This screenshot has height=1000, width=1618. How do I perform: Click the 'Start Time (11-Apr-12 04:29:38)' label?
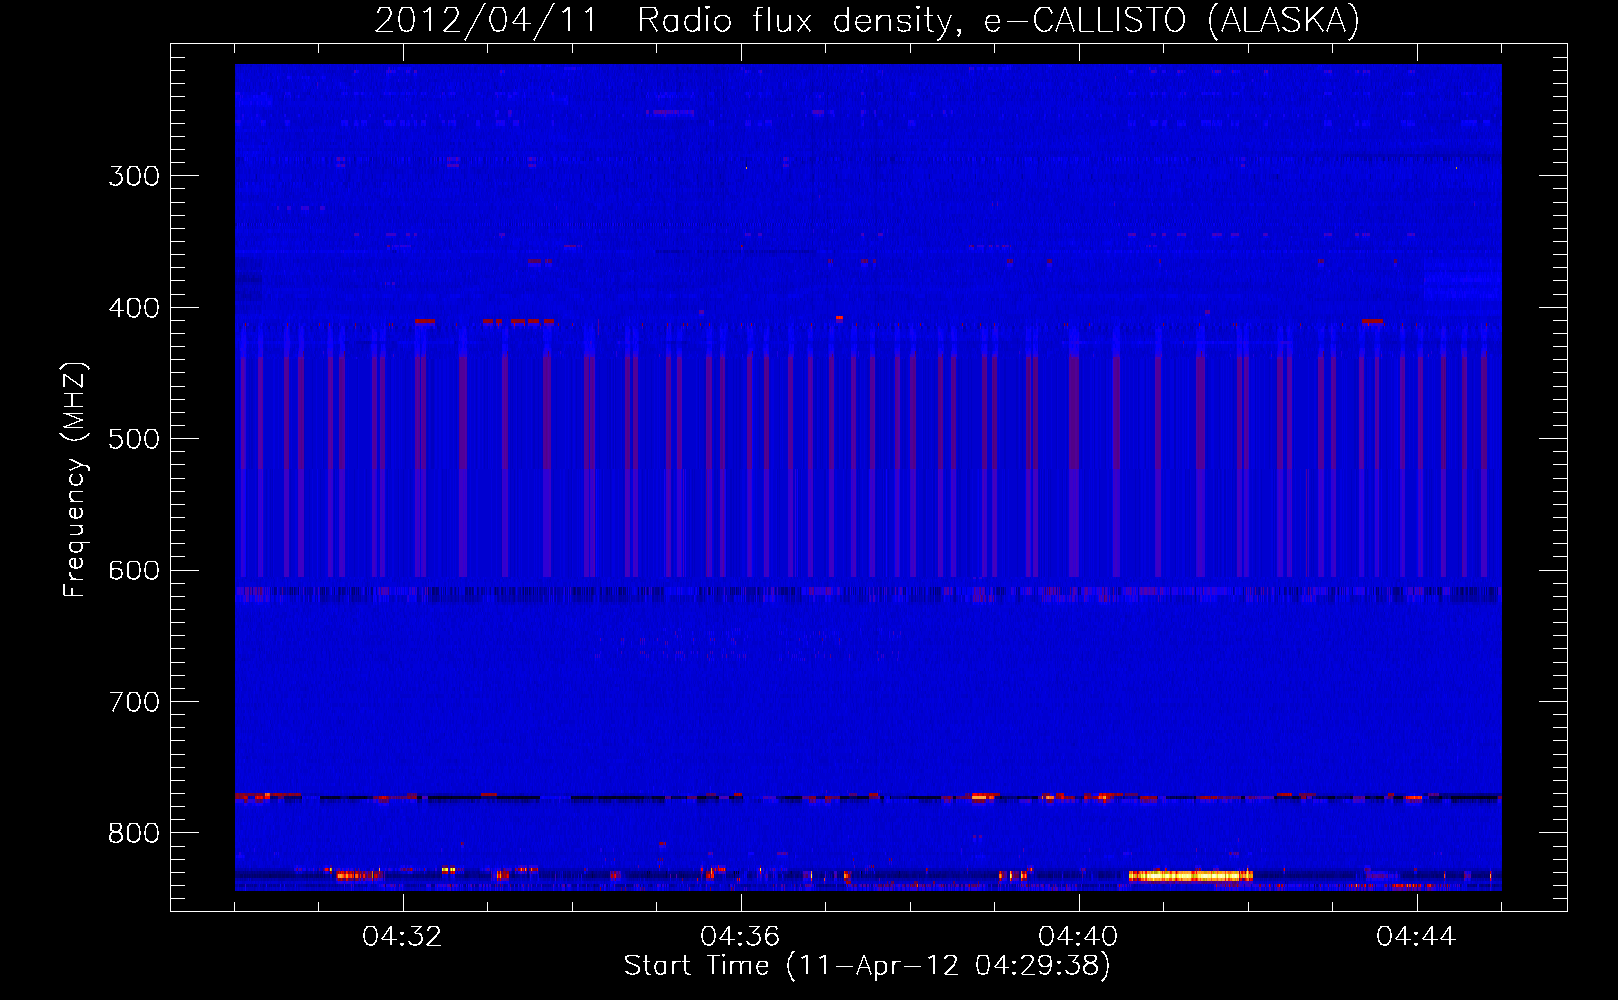click(867, 966)
